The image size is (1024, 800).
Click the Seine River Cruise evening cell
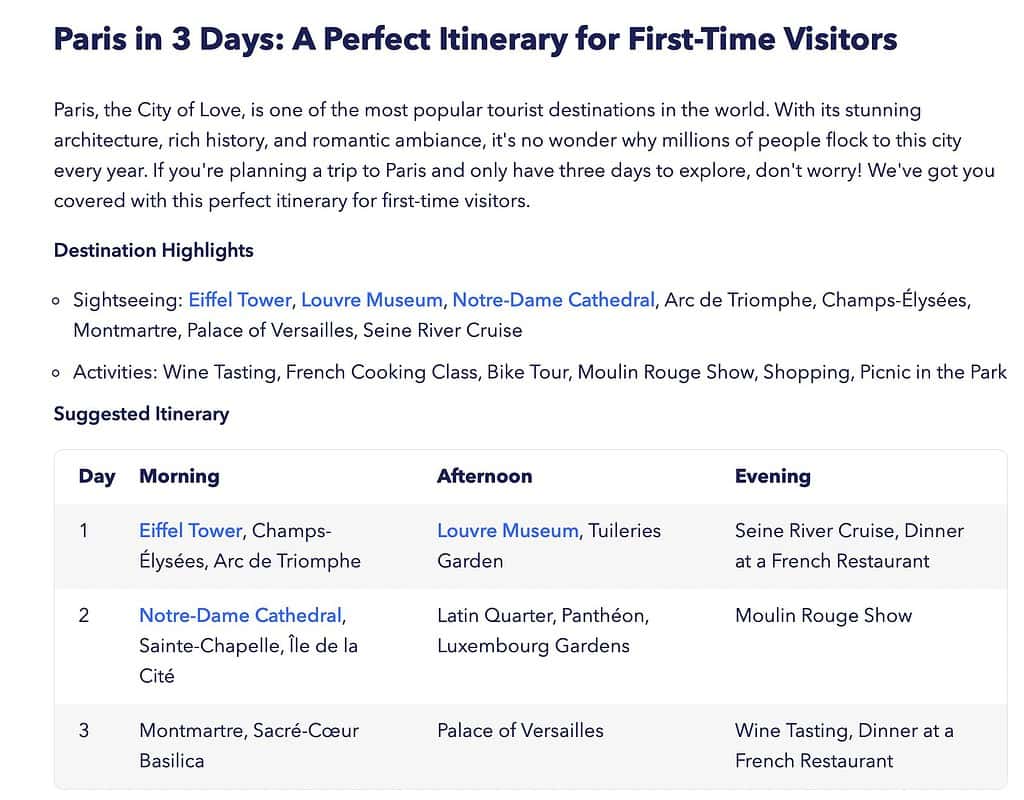click(x=848, y=546)
